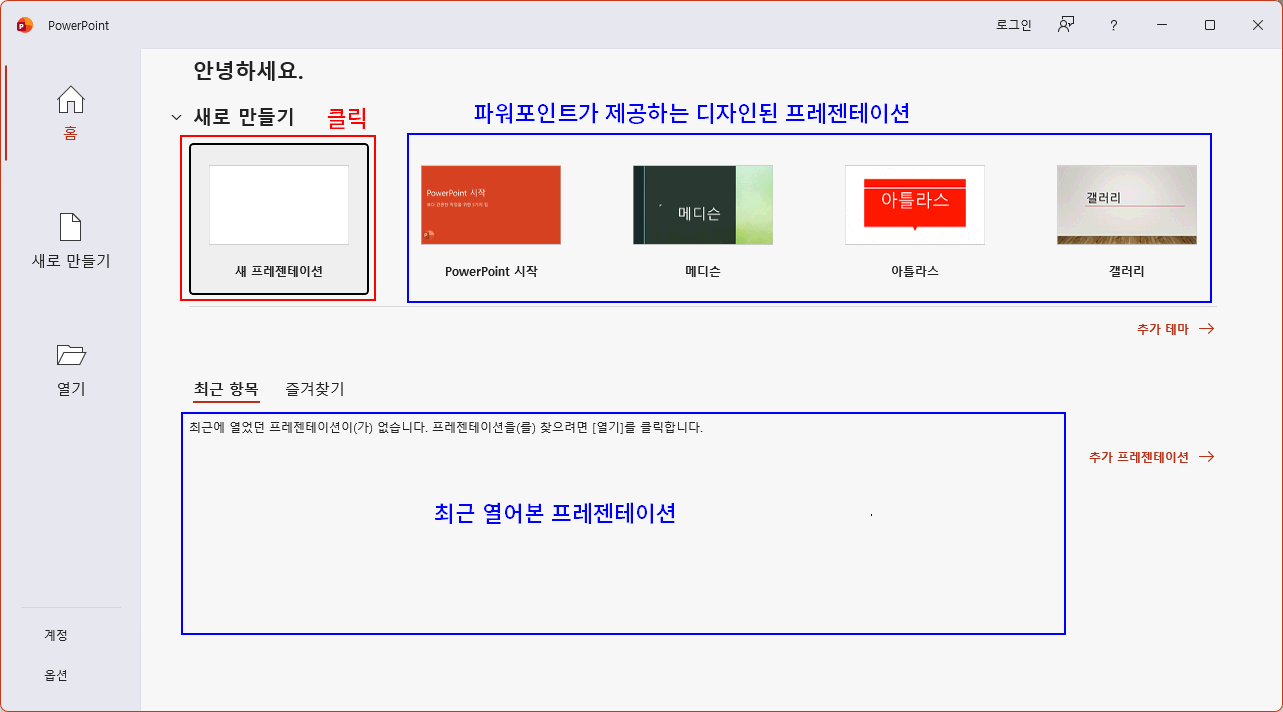Click the 로그인 button
Viewport: 1283px width, 712px height.
pos(1013,25)
